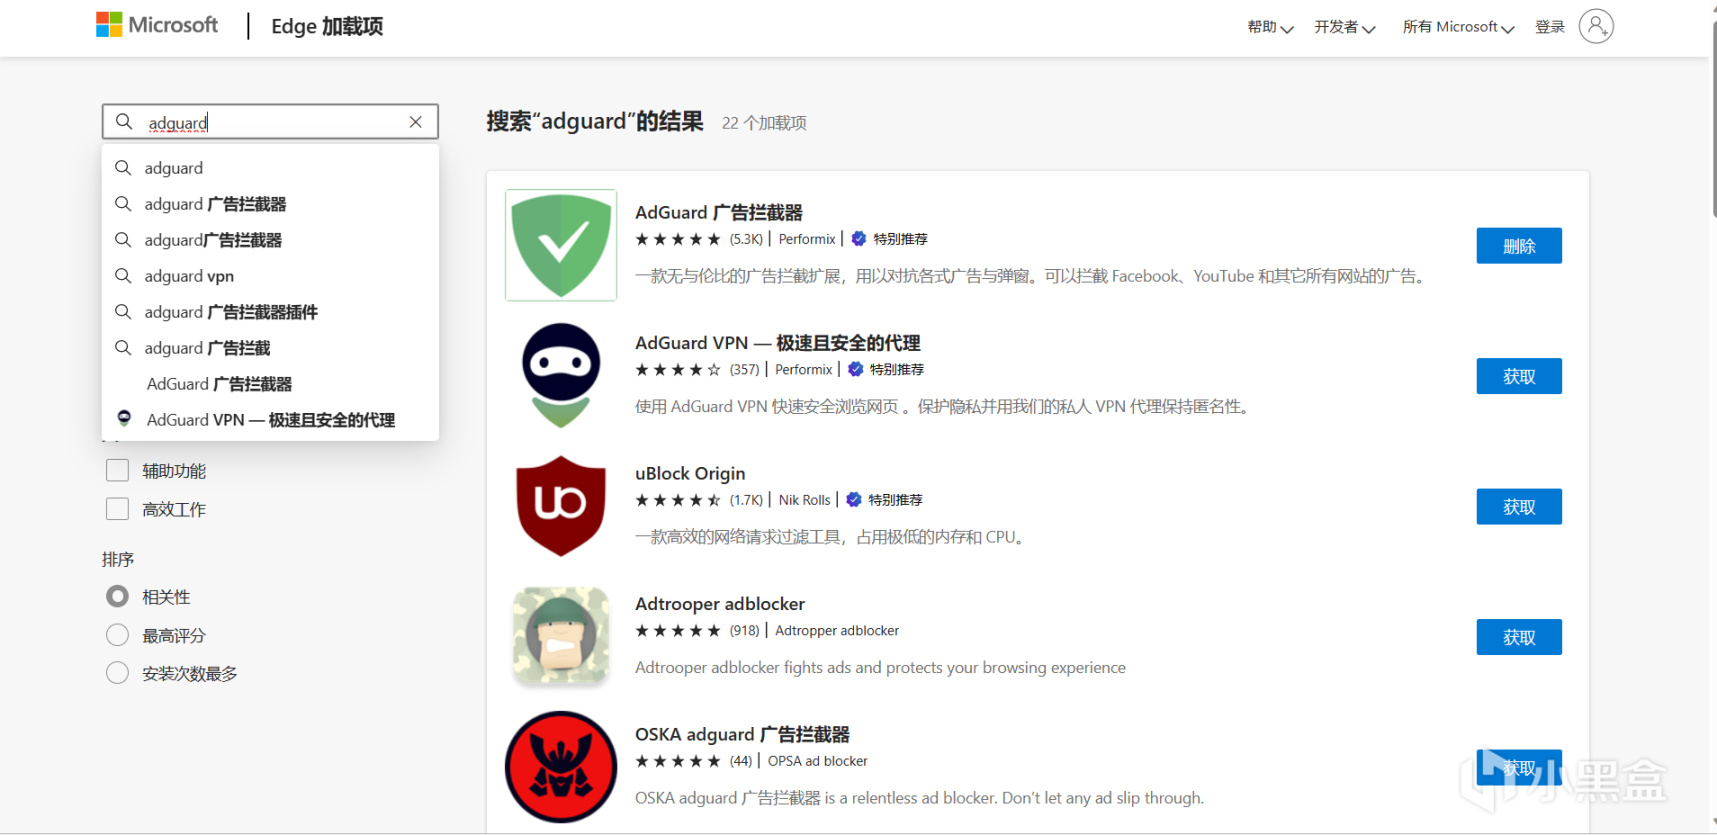Click the VPN icon in the suggestion list
Image resolution: width=1717 pixels, height=835 pixels.
point(124,419)
